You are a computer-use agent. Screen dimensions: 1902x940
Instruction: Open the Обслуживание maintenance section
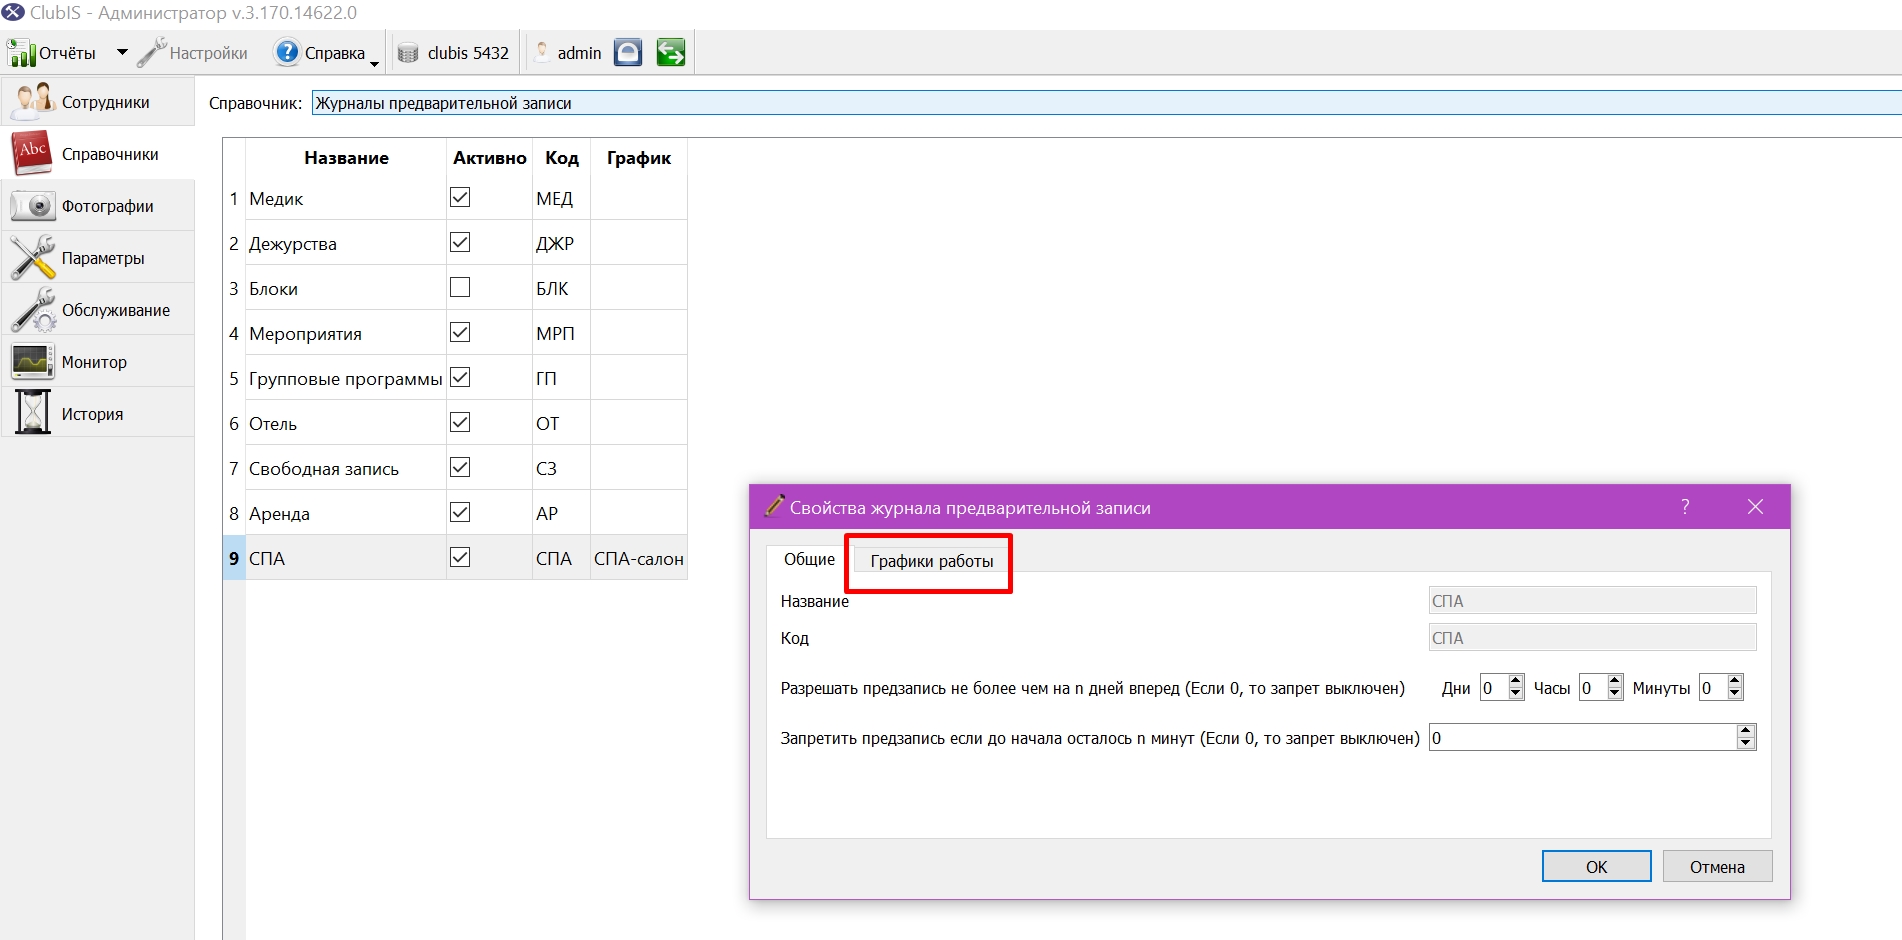click(98, 310)
